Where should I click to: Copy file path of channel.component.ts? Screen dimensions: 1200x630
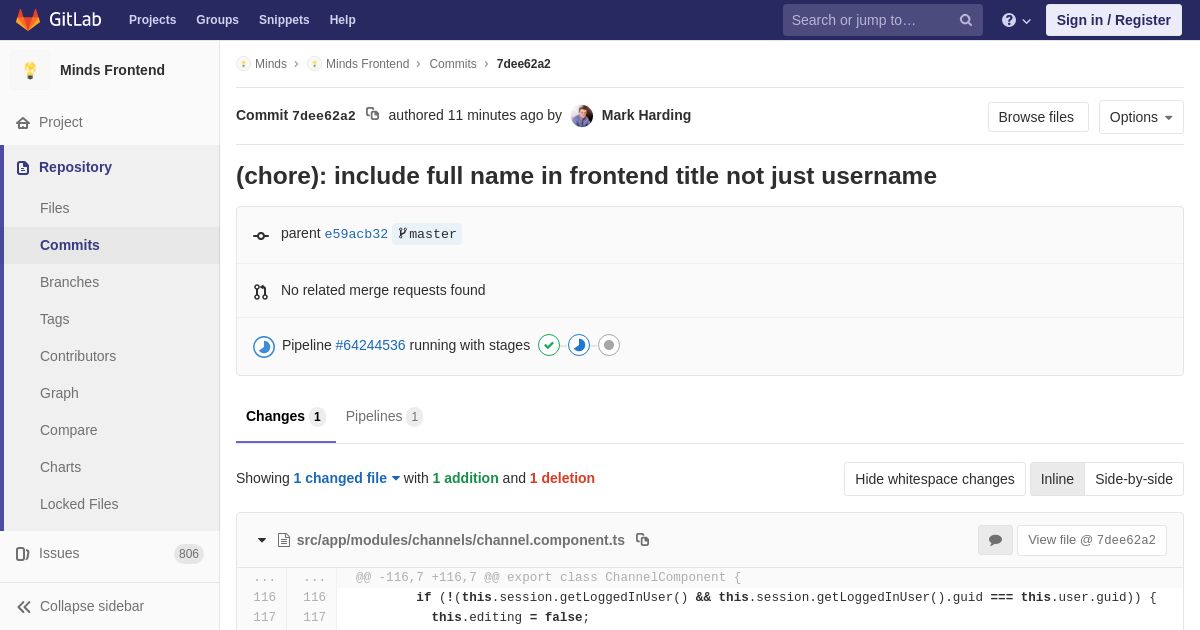(x=643, y=540)
